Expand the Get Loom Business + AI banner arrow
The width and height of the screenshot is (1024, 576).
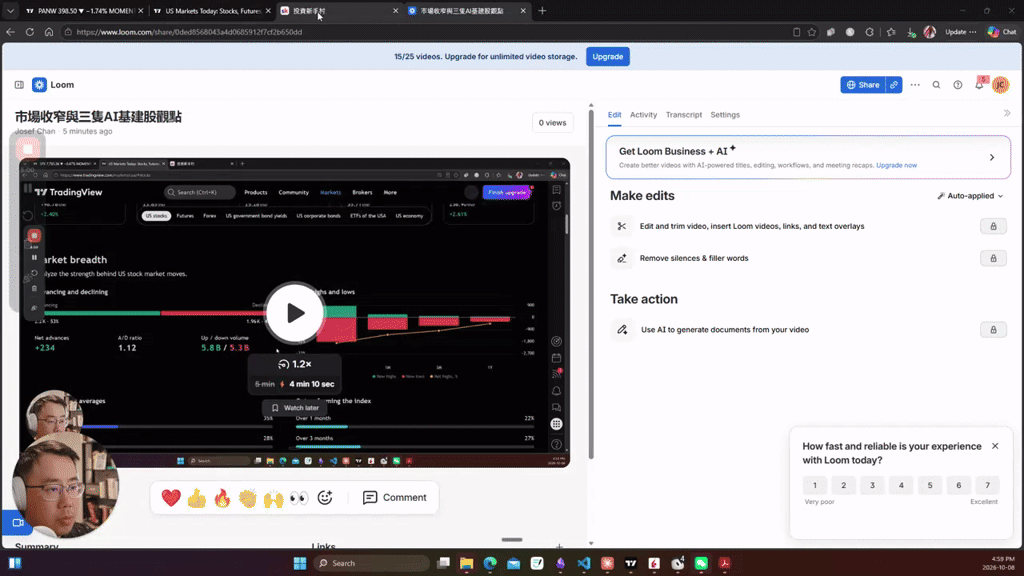992,157
